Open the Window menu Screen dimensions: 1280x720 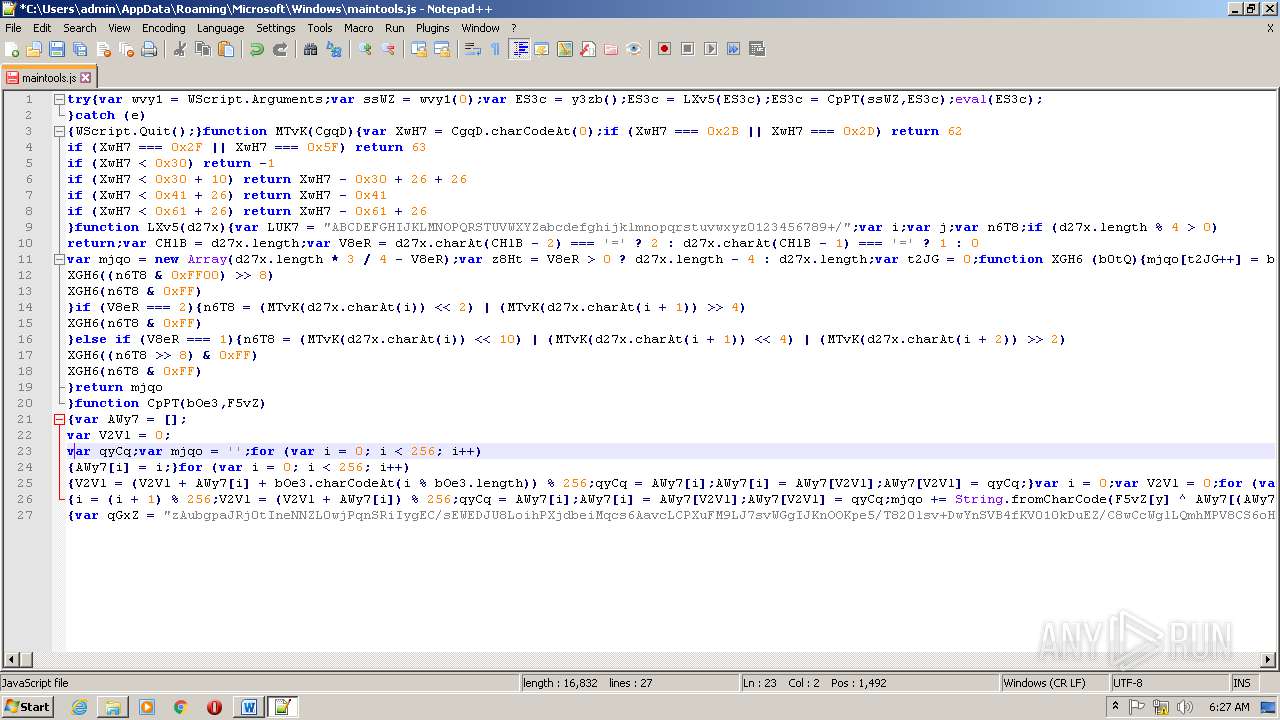click(480, 28)
